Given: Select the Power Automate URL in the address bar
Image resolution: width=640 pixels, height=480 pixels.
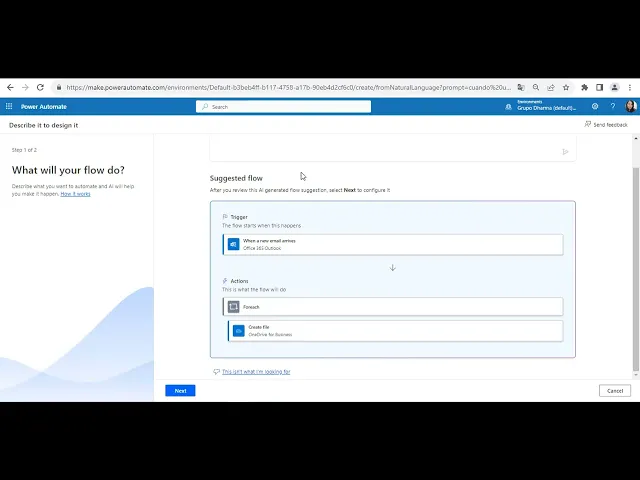Looking at the screenshot, I should point(288,87).
